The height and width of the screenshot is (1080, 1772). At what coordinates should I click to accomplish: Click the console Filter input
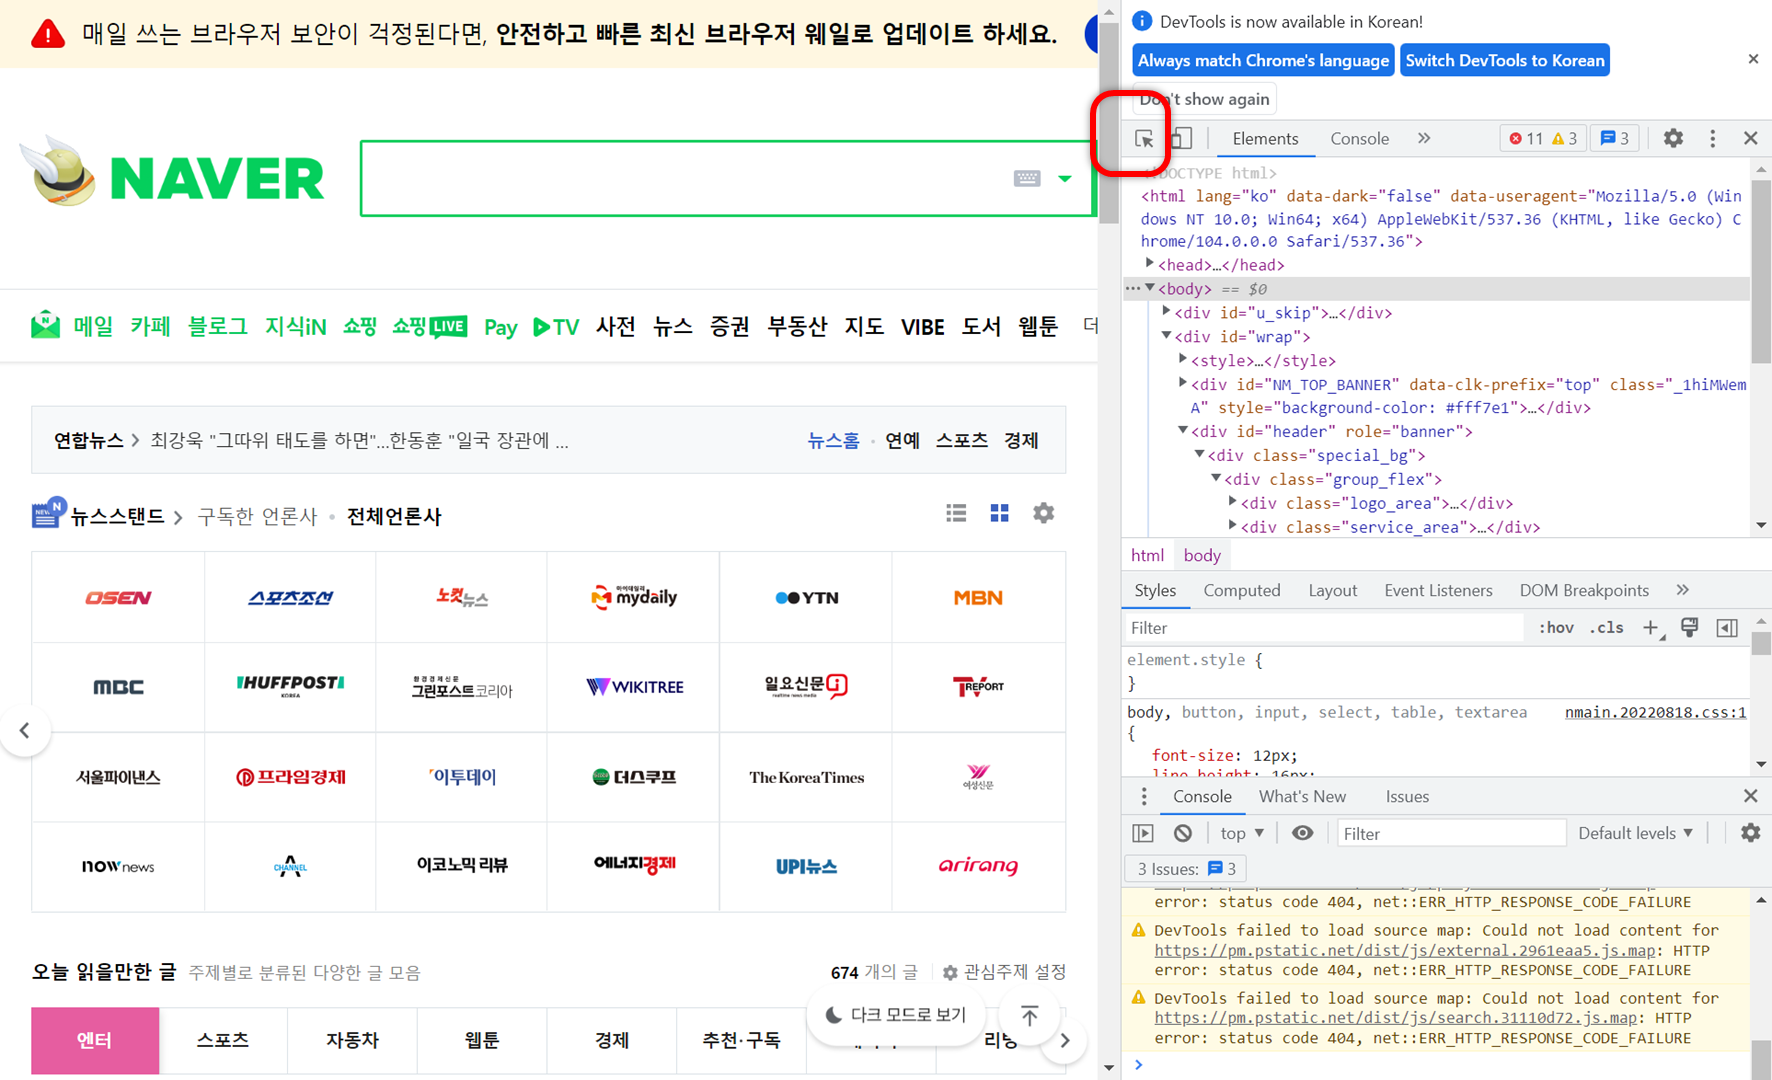(x=1451, y=833)
